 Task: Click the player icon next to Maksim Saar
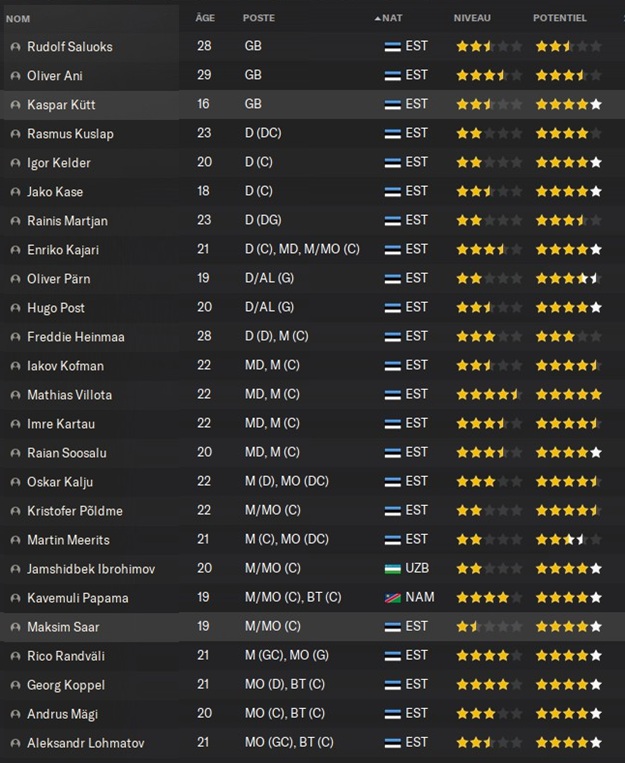(x=15, y=627)
